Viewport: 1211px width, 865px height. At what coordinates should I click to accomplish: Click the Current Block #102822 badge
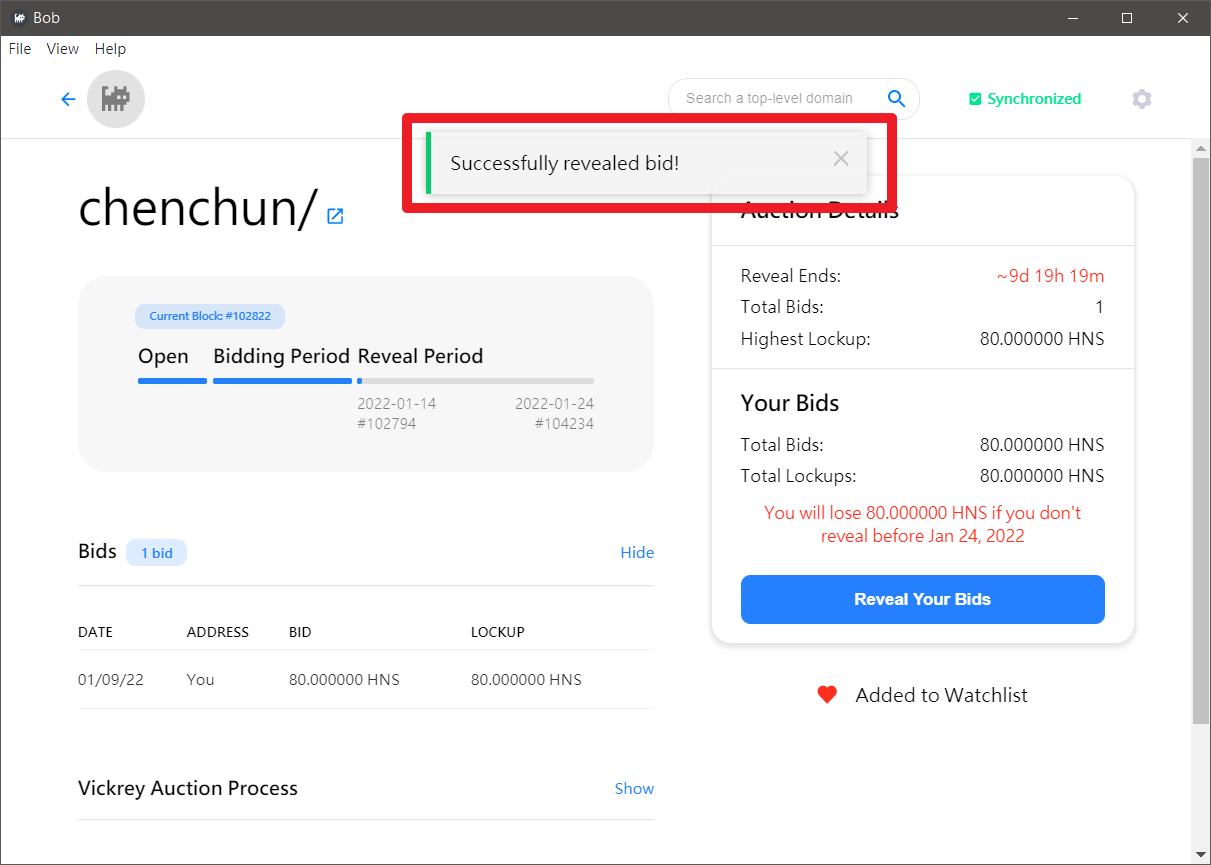[x=210, y=316]
